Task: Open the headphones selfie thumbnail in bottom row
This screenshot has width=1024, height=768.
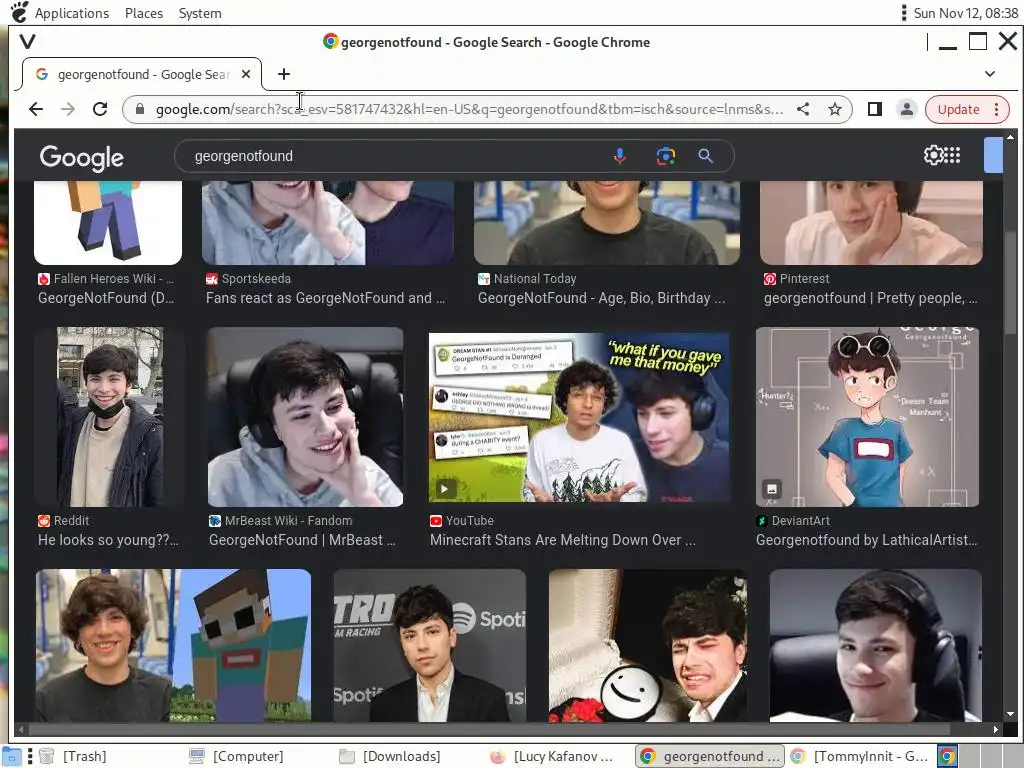Action: tap(875, 645)
